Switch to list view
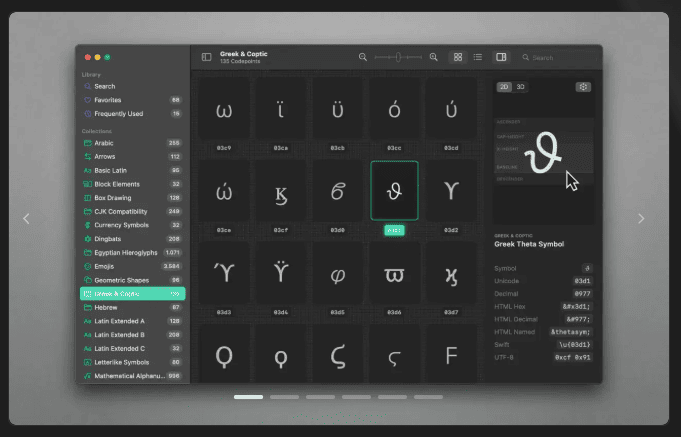The image size is (681, 437). [x=478, y=57]
